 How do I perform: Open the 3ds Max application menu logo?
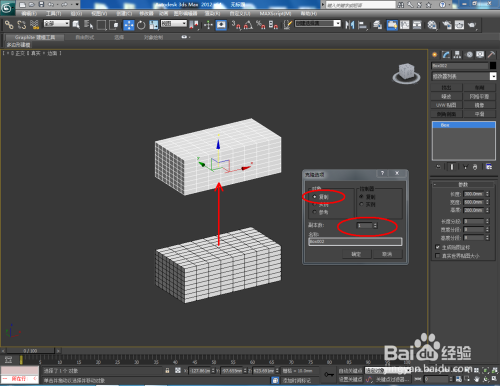[x=7, y=8]
